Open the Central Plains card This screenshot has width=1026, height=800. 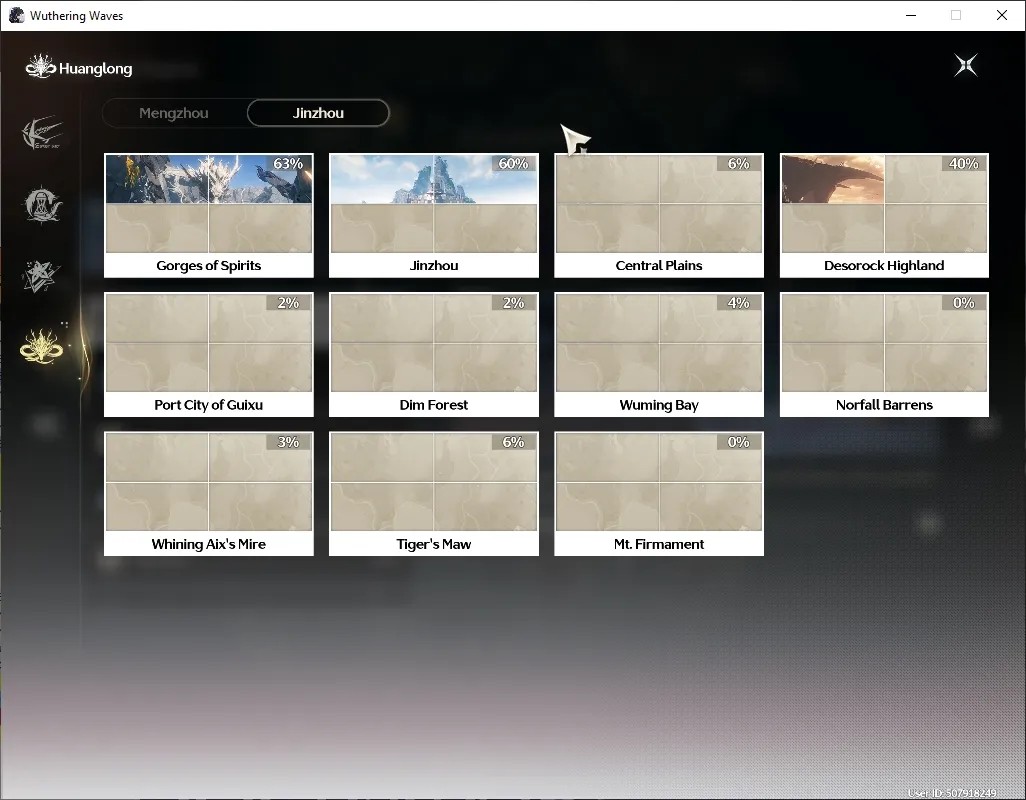point(659,215)
